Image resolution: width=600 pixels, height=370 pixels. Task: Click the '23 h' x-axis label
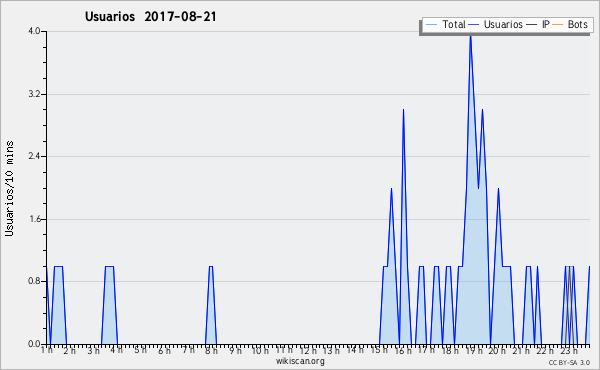click(x=569, y=350)
